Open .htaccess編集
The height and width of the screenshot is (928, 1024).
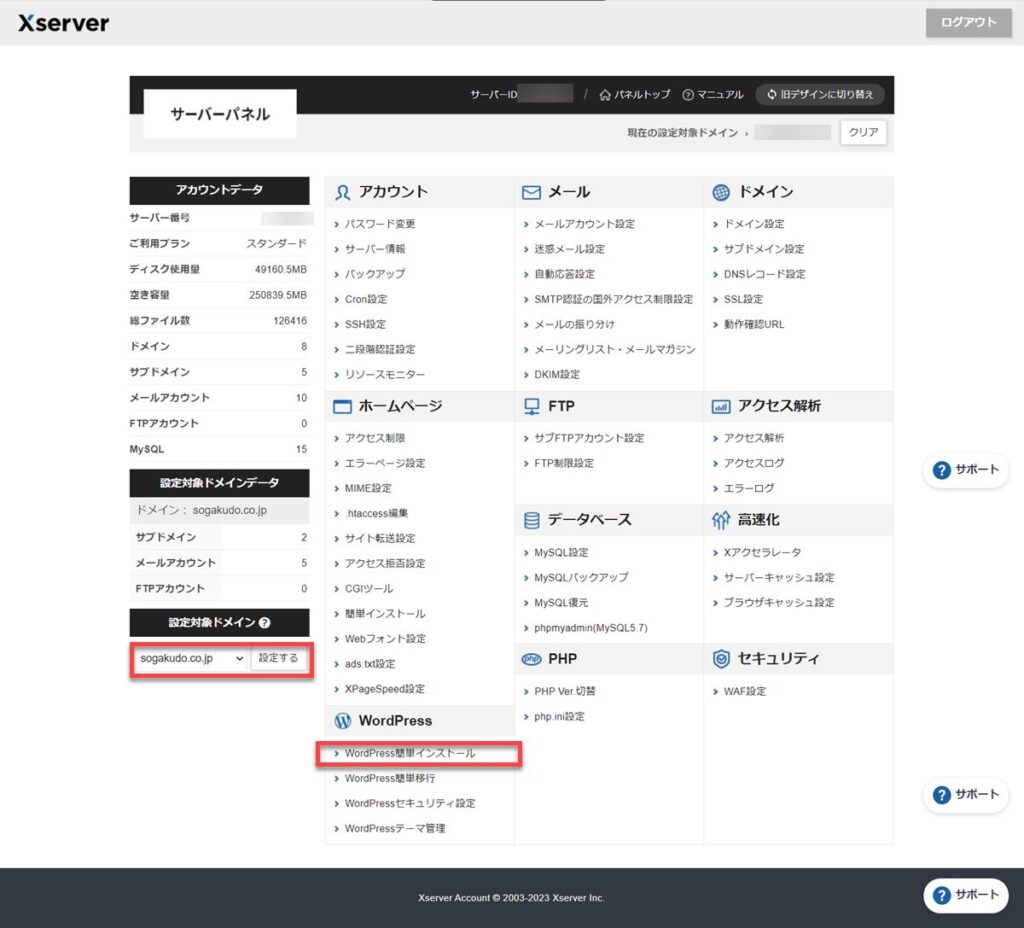point(376,513)
